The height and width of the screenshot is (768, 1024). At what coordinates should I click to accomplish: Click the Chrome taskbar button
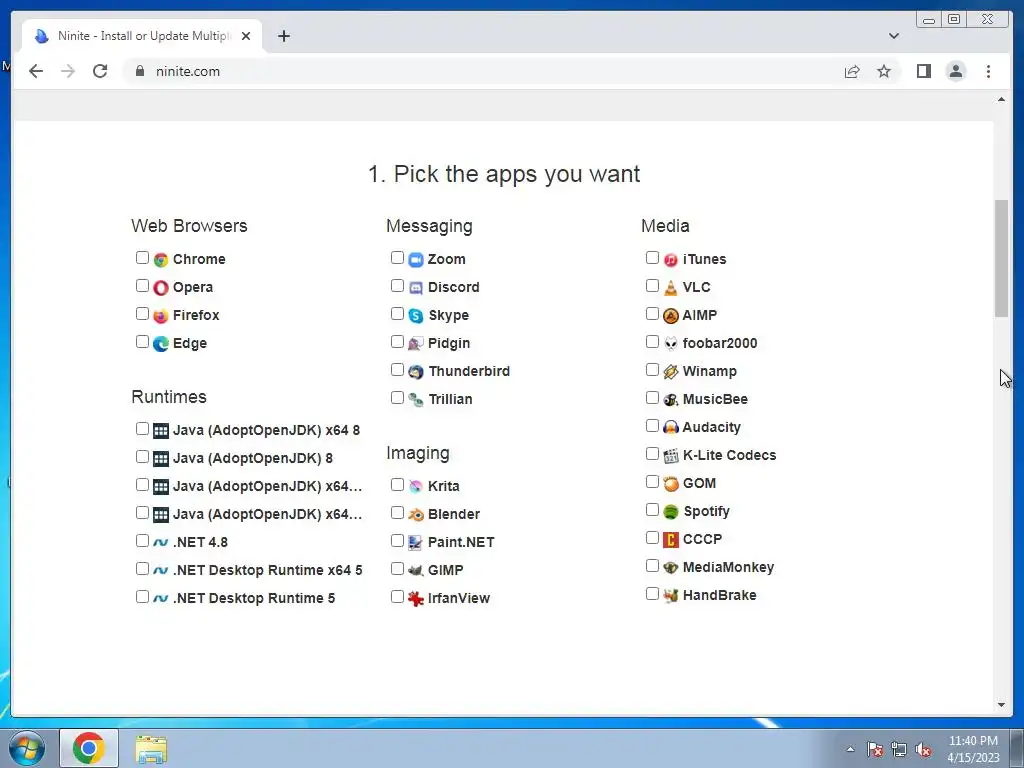click(89, 748)
